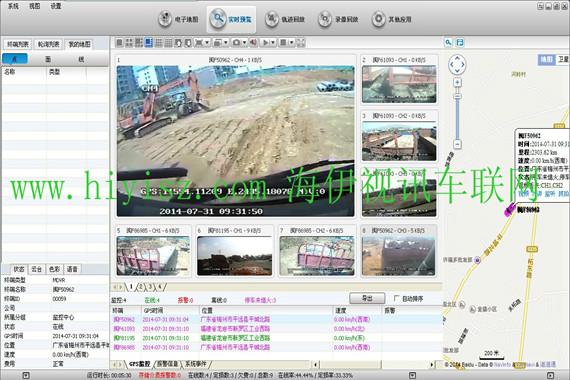Switch to four-window video layout
The image size is (570, 380).
point(129,43)
